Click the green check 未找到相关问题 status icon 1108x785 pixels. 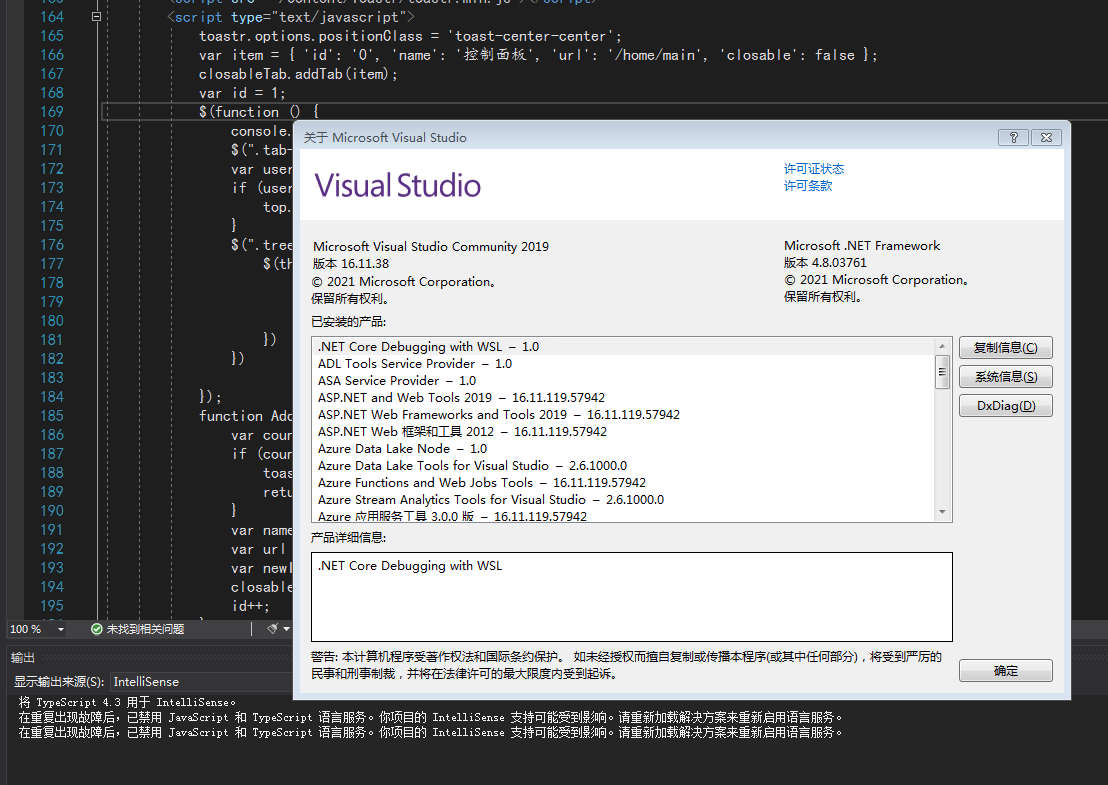pos(97,629)
